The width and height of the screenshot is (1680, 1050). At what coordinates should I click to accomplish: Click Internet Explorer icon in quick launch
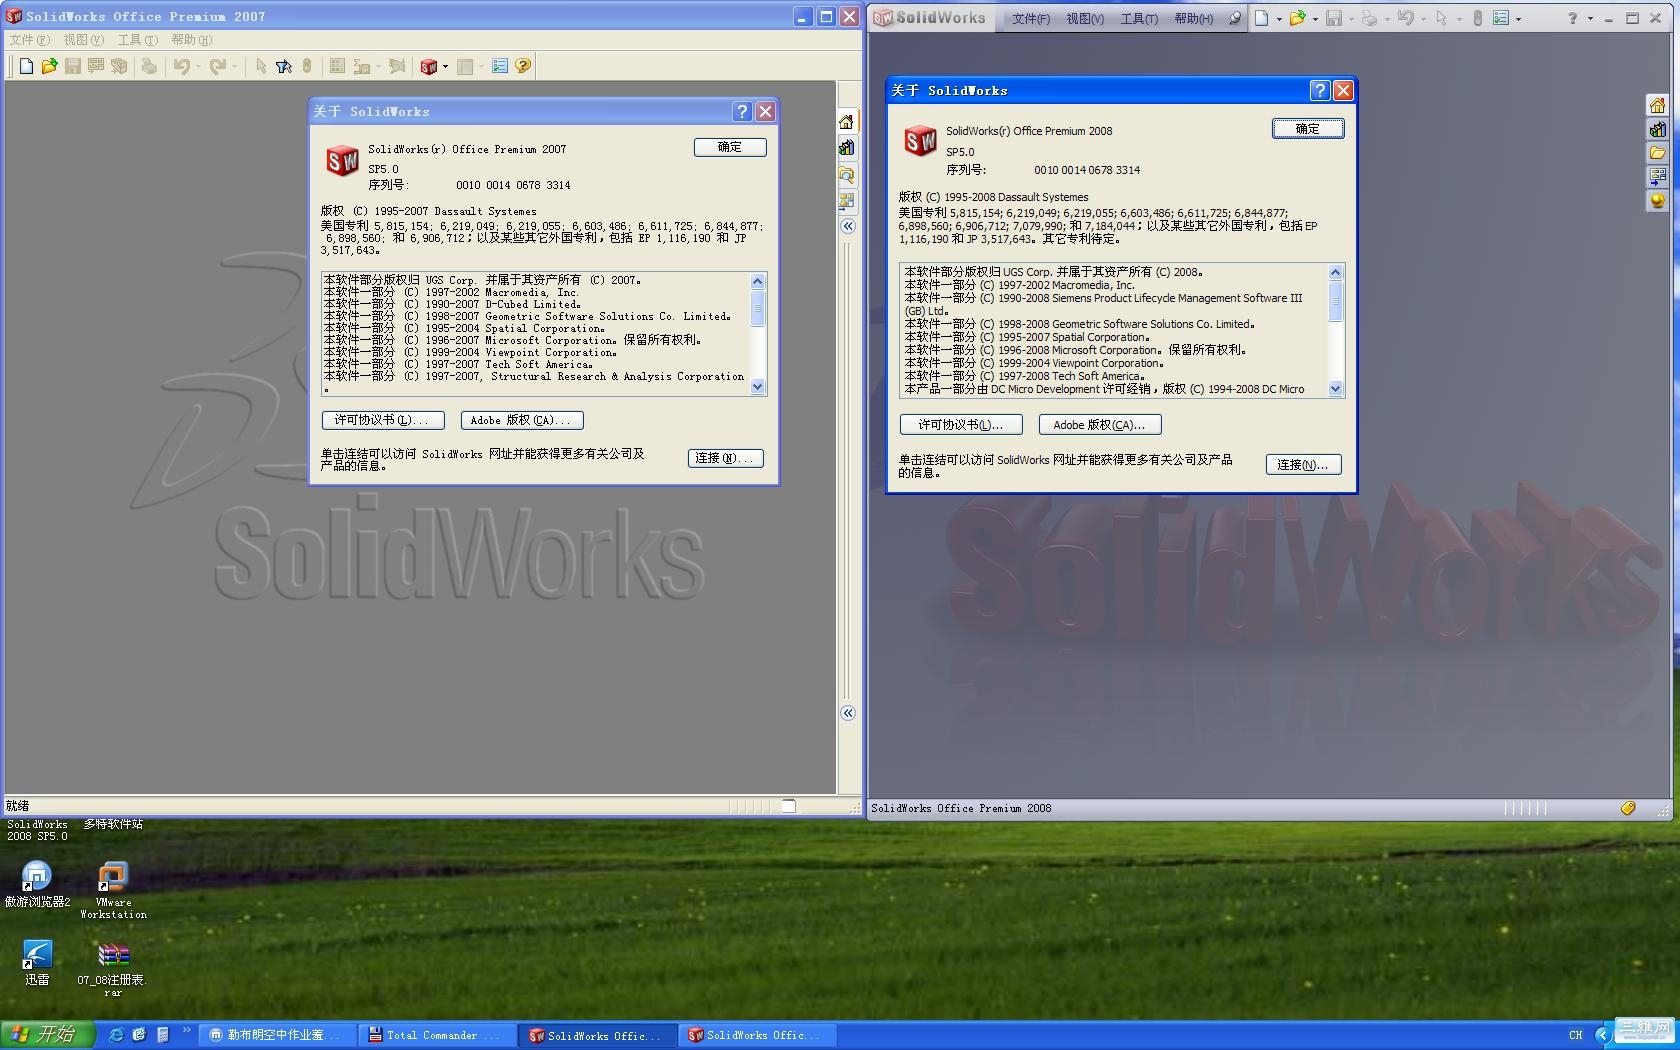pyautogui.click(x=116, y=1035)
